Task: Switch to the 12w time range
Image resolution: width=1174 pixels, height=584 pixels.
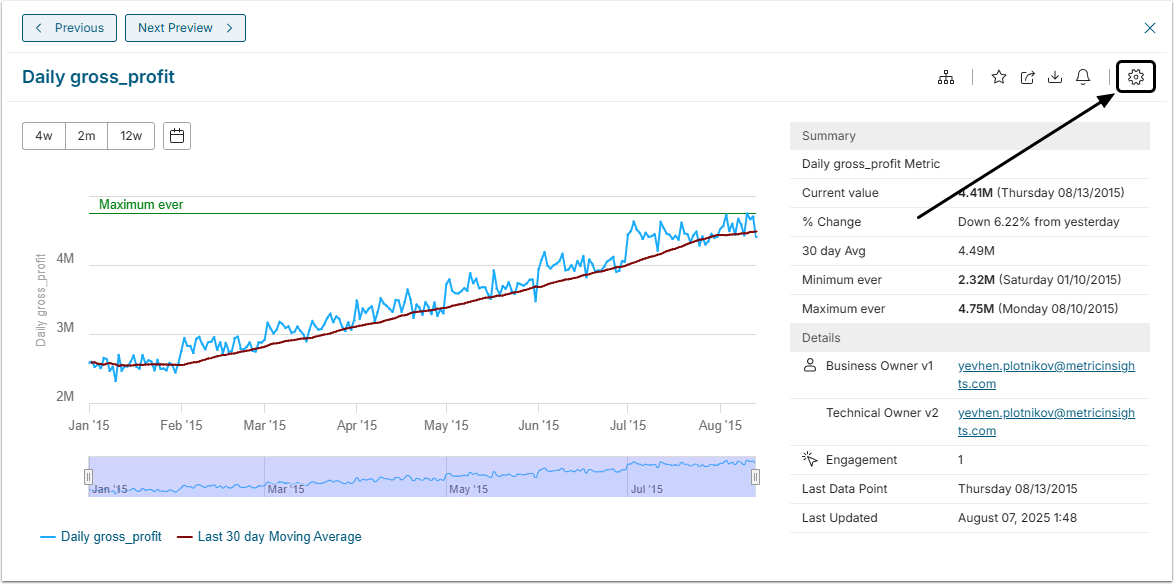Action: pos(131,136)
